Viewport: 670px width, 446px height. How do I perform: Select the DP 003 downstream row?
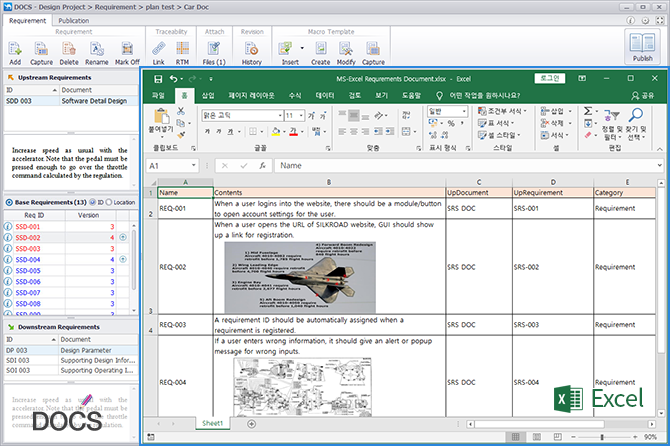click(x=71, y=350)
